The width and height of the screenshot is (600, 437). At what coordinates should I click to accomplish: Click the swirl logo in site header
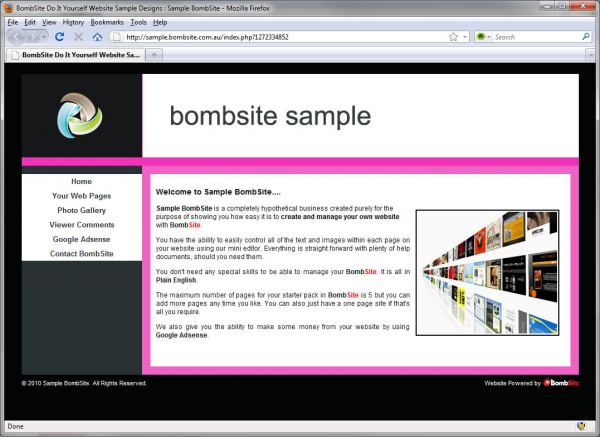(x=80, y=115)
